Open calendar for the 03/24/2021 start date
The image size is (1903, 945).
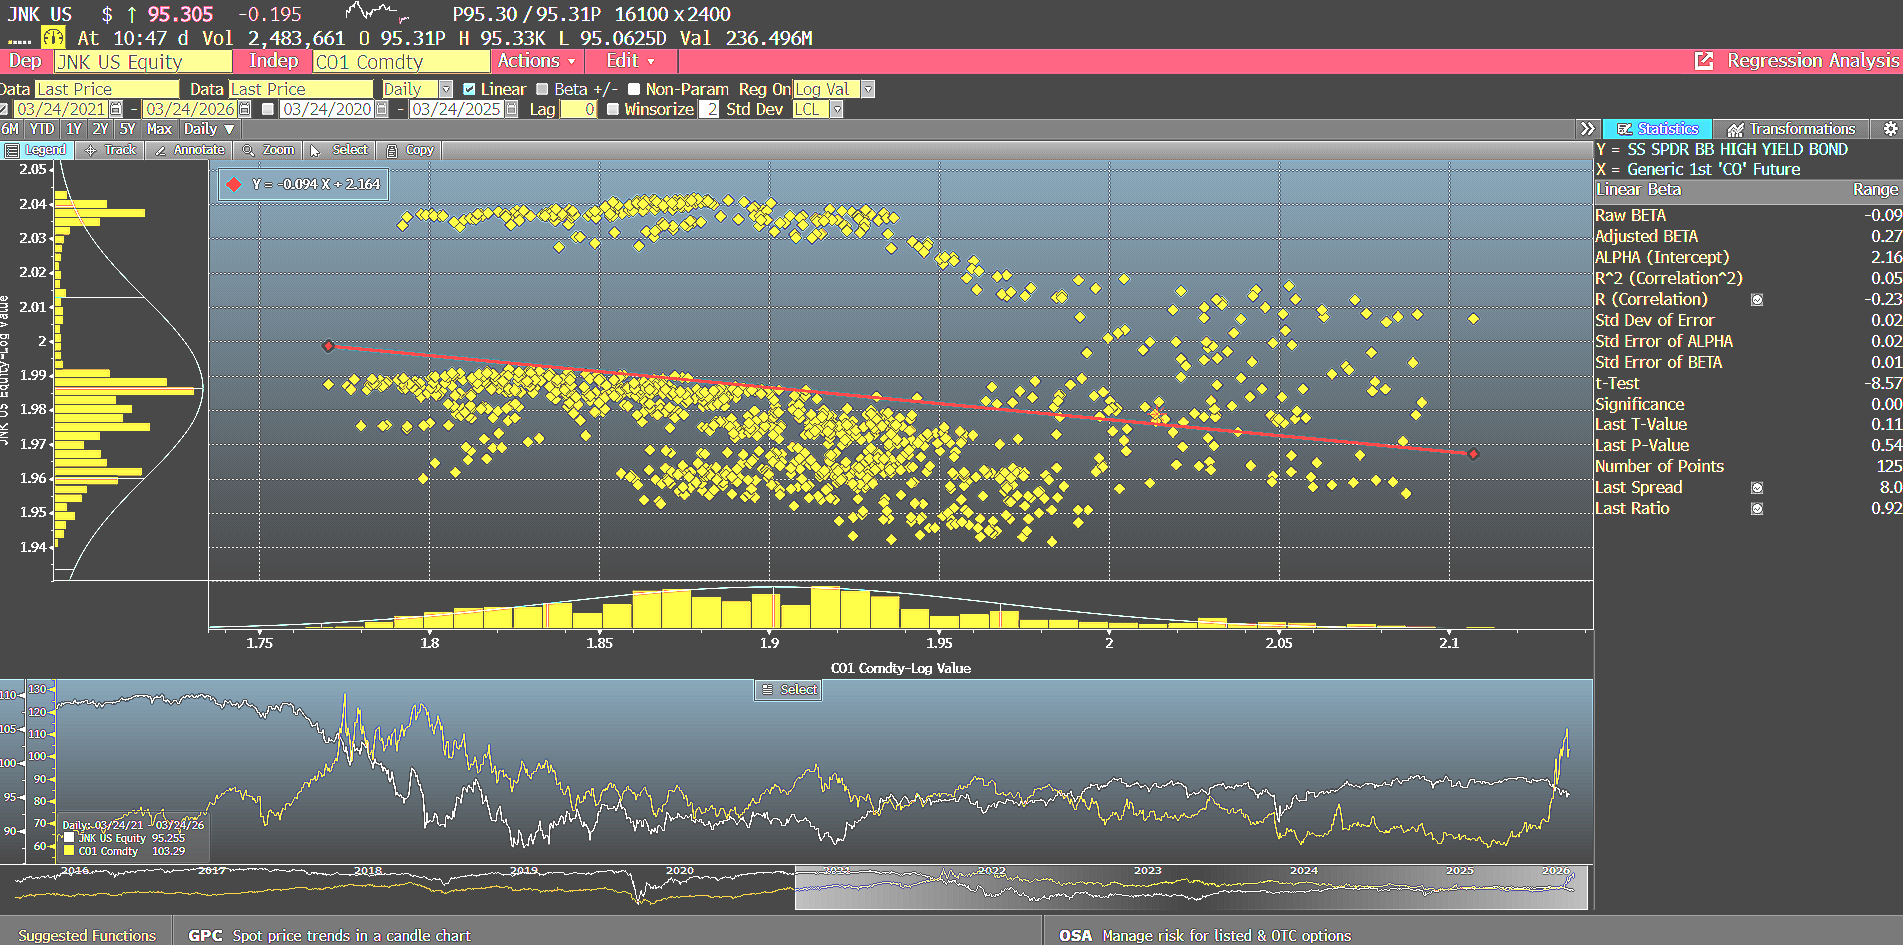116,109
